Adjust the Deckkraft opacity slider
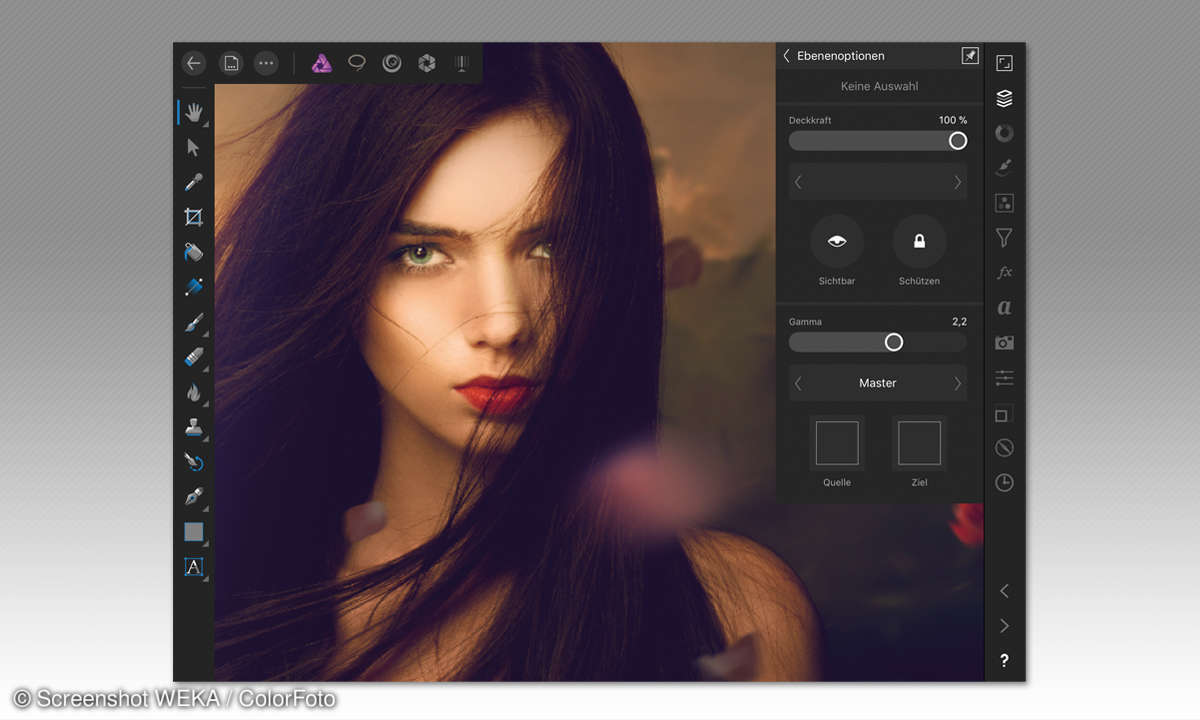 [x=878, y=141]
